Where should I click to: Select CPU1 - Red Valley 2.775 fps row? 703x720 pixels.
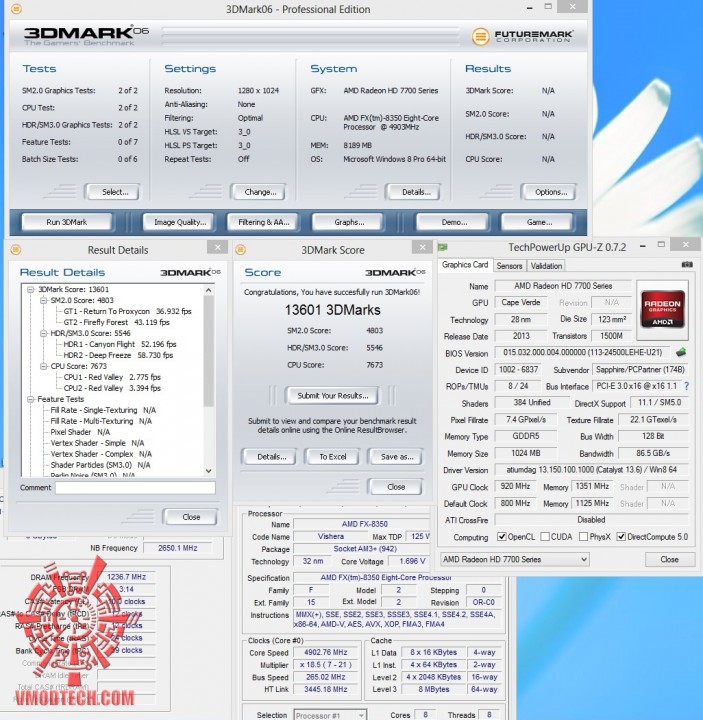[x=112, y=377]
